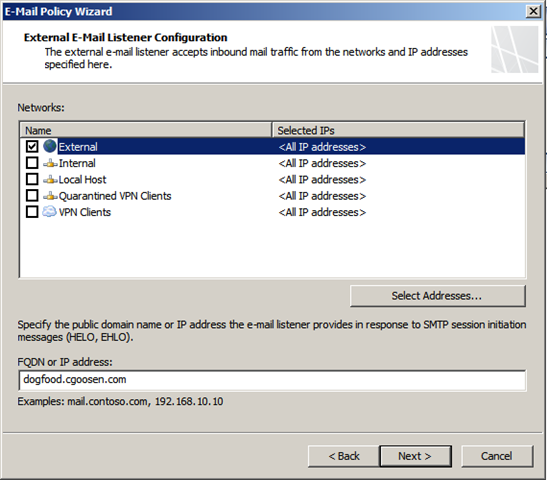Go to the Next wizard step
Image resolution: width=547 pixels, height=480 pixels.
click(415, 456)
